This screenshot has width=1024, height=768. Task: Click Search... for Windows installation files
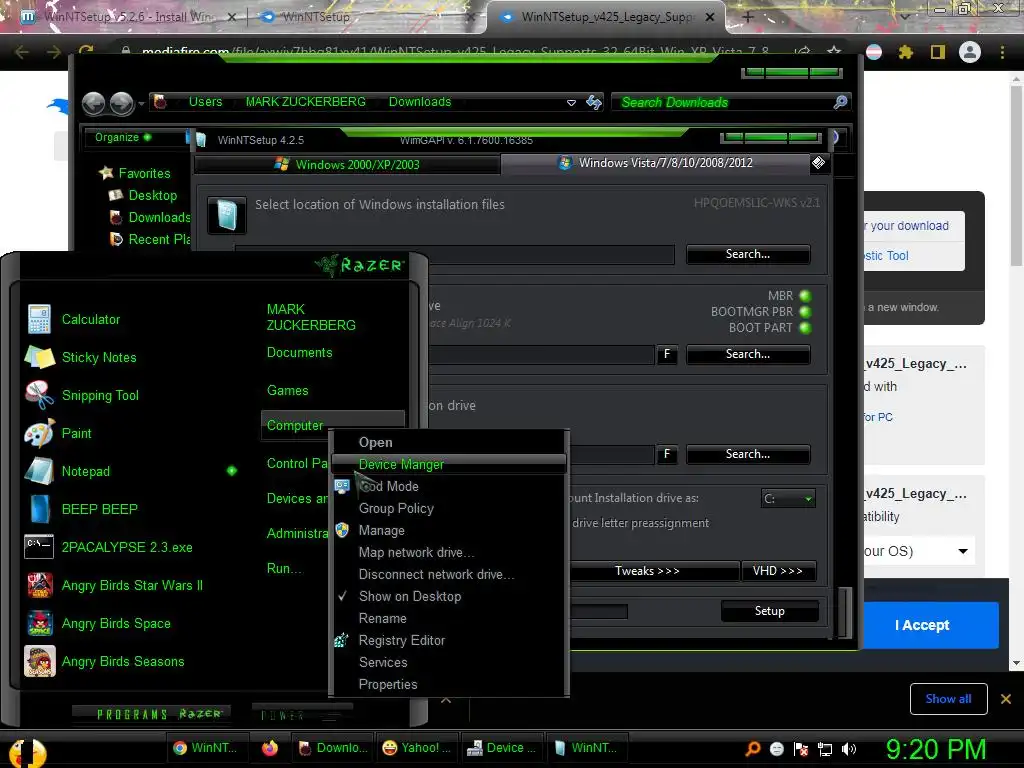click(x=748, y=254)
